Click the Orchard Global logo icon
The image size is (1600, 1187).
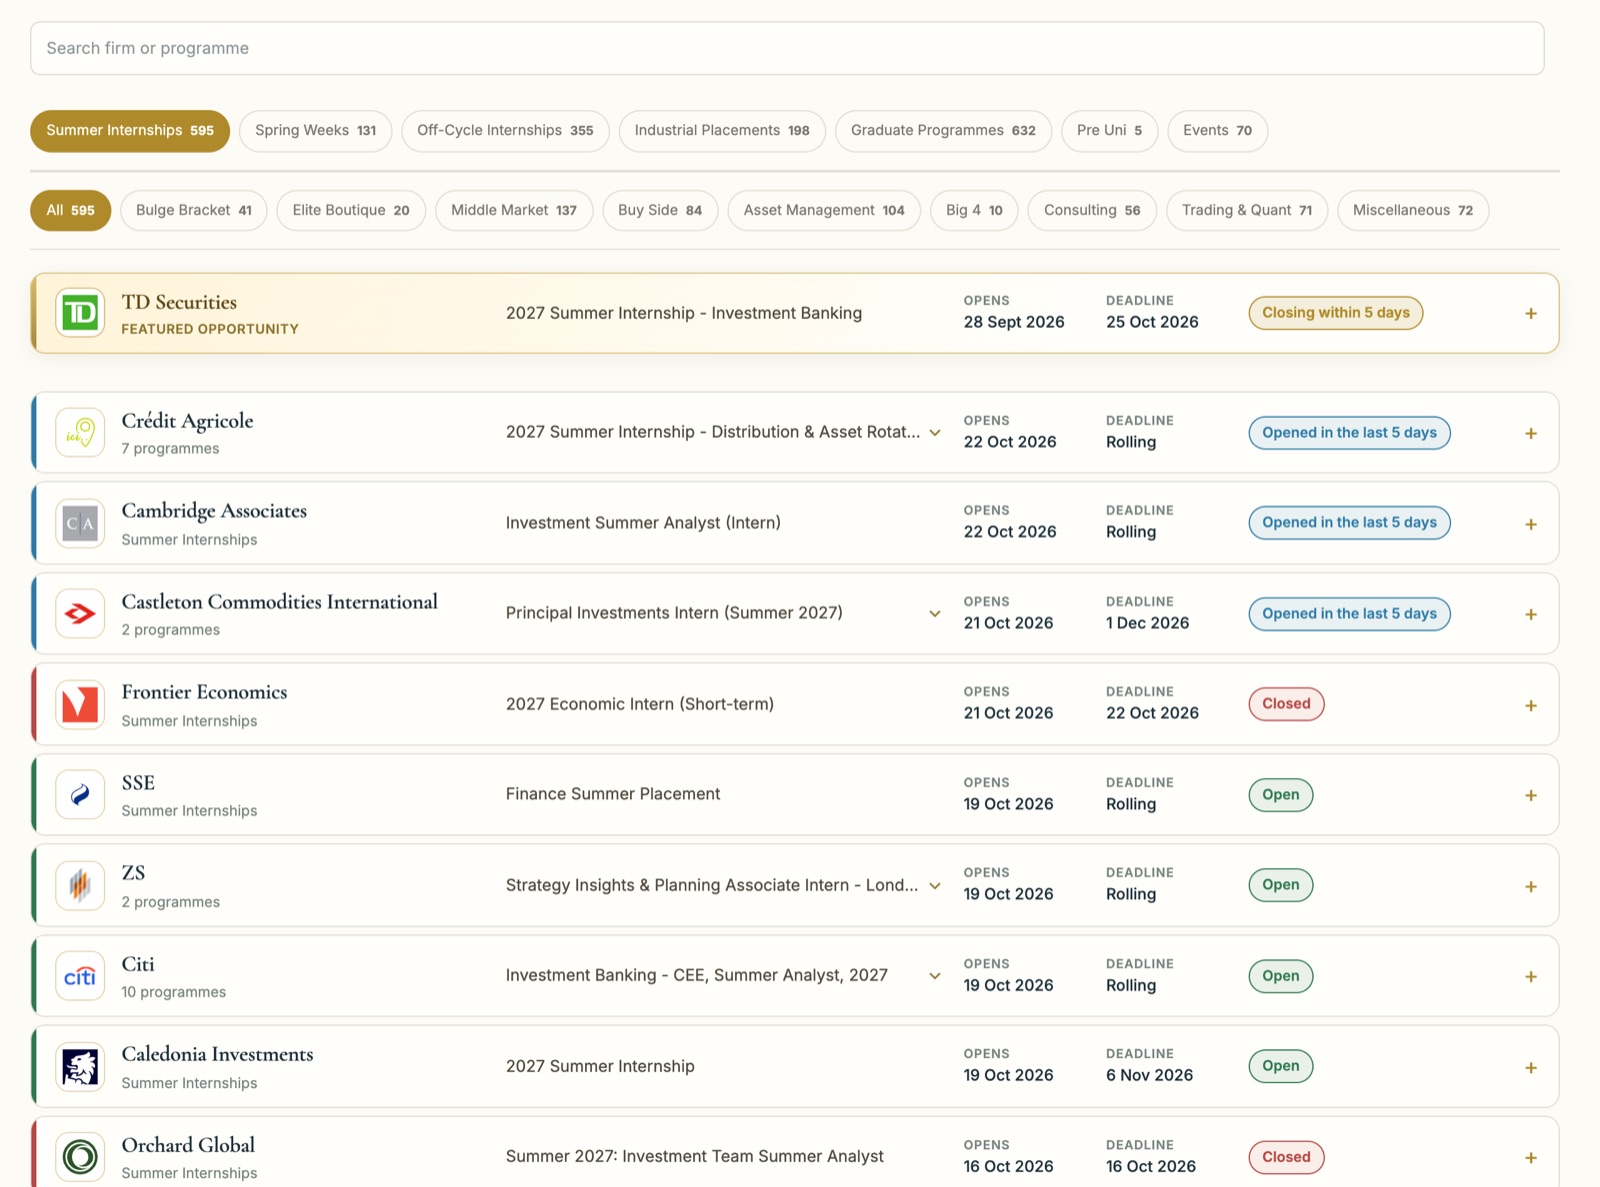coord(80,1157)
